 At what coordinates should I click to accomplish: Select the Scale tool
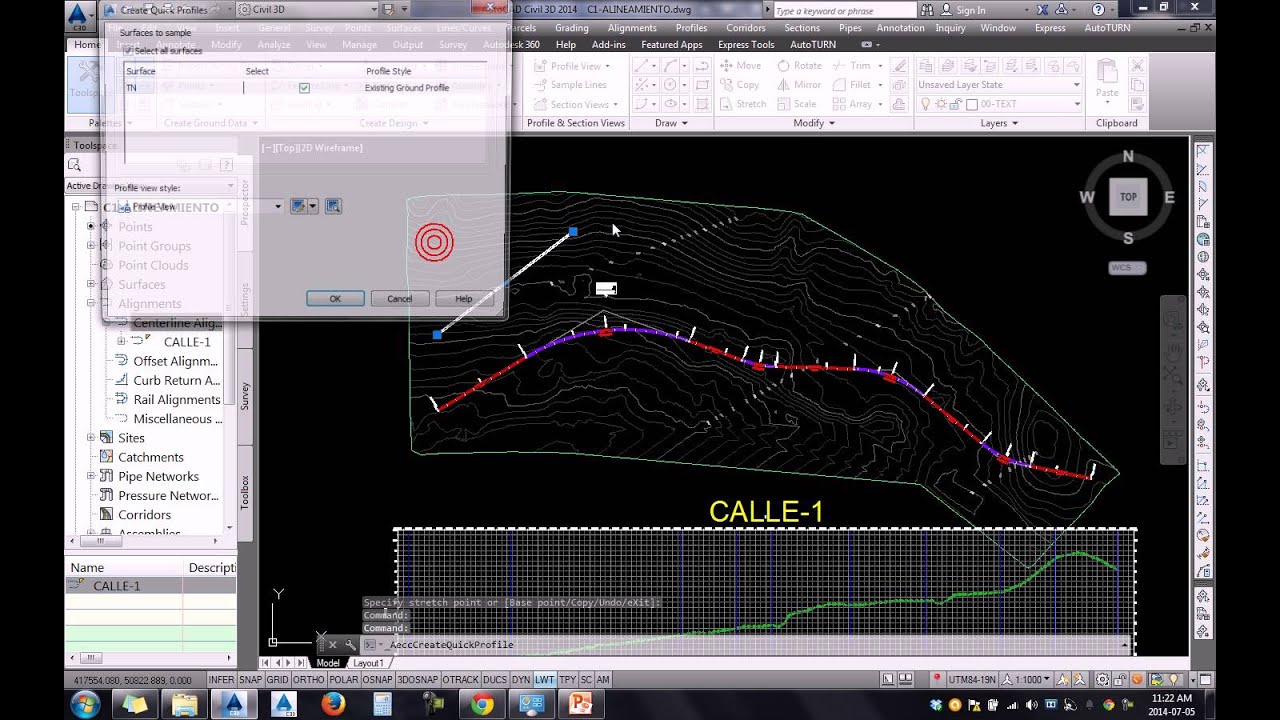click(x=797, y=104)
